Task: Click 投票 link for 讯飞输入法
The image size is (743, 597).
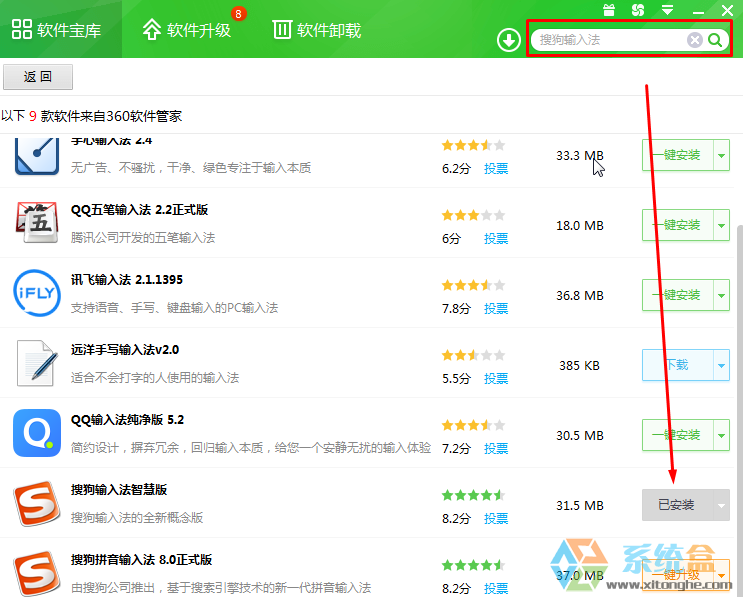Action: (496, 308)
